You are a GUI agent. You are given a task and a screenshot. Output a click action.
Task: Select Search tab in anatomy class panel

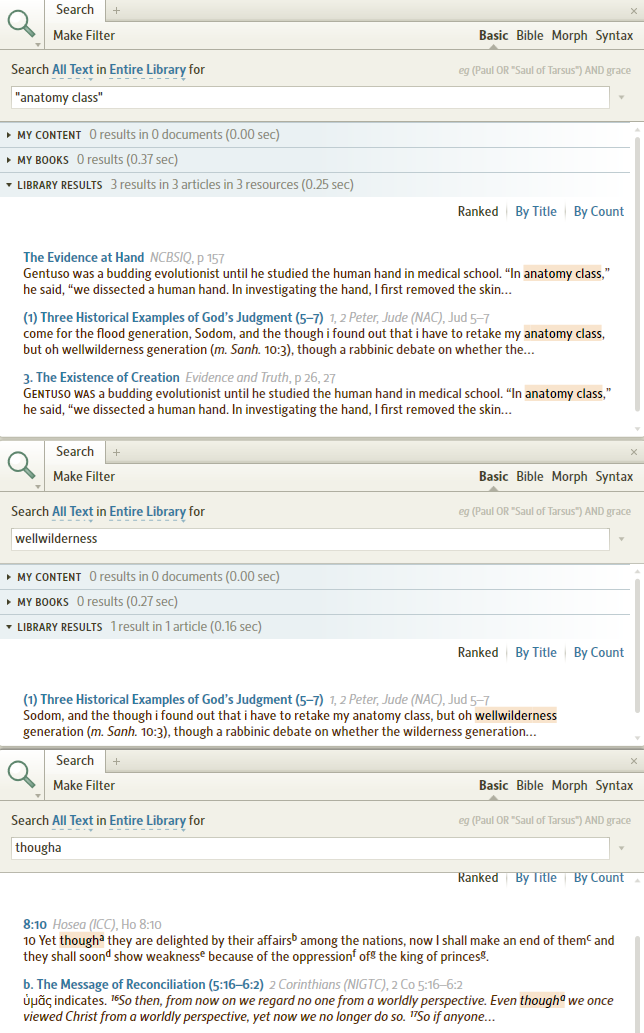click(x=74, y=10)
